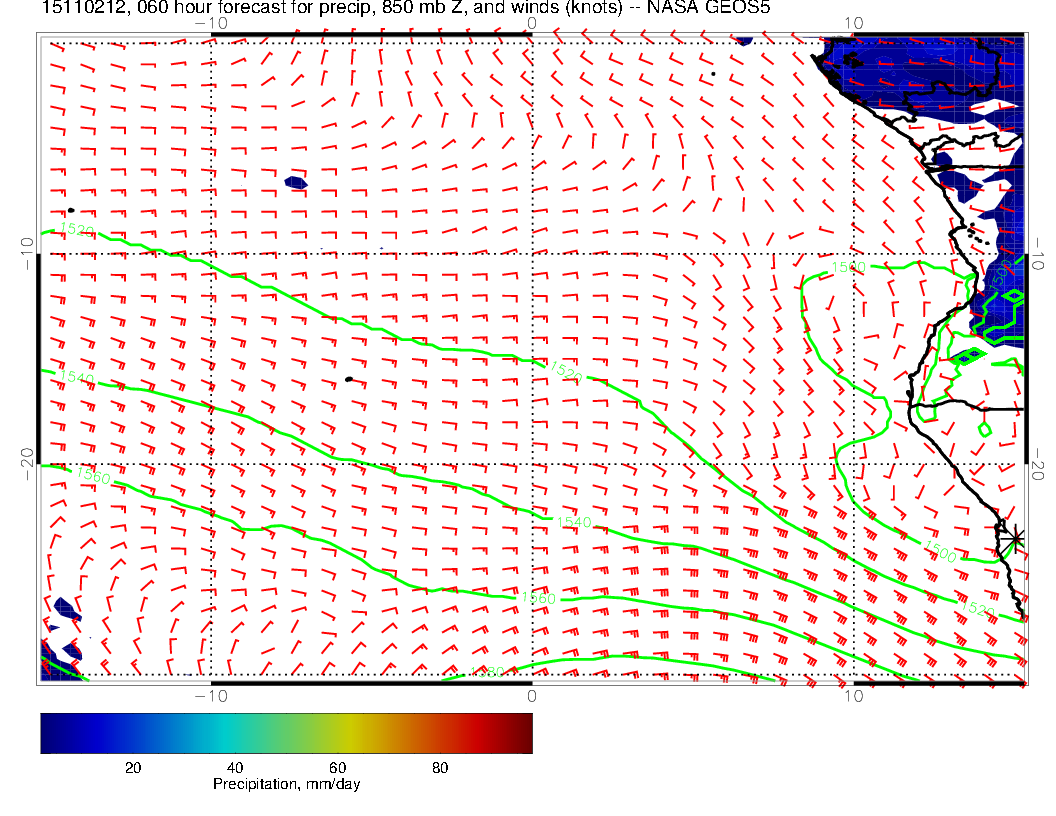Click the 10 longitude label on bottom axis
This screenshot has width=1056, height=816.
coord(852,695)
